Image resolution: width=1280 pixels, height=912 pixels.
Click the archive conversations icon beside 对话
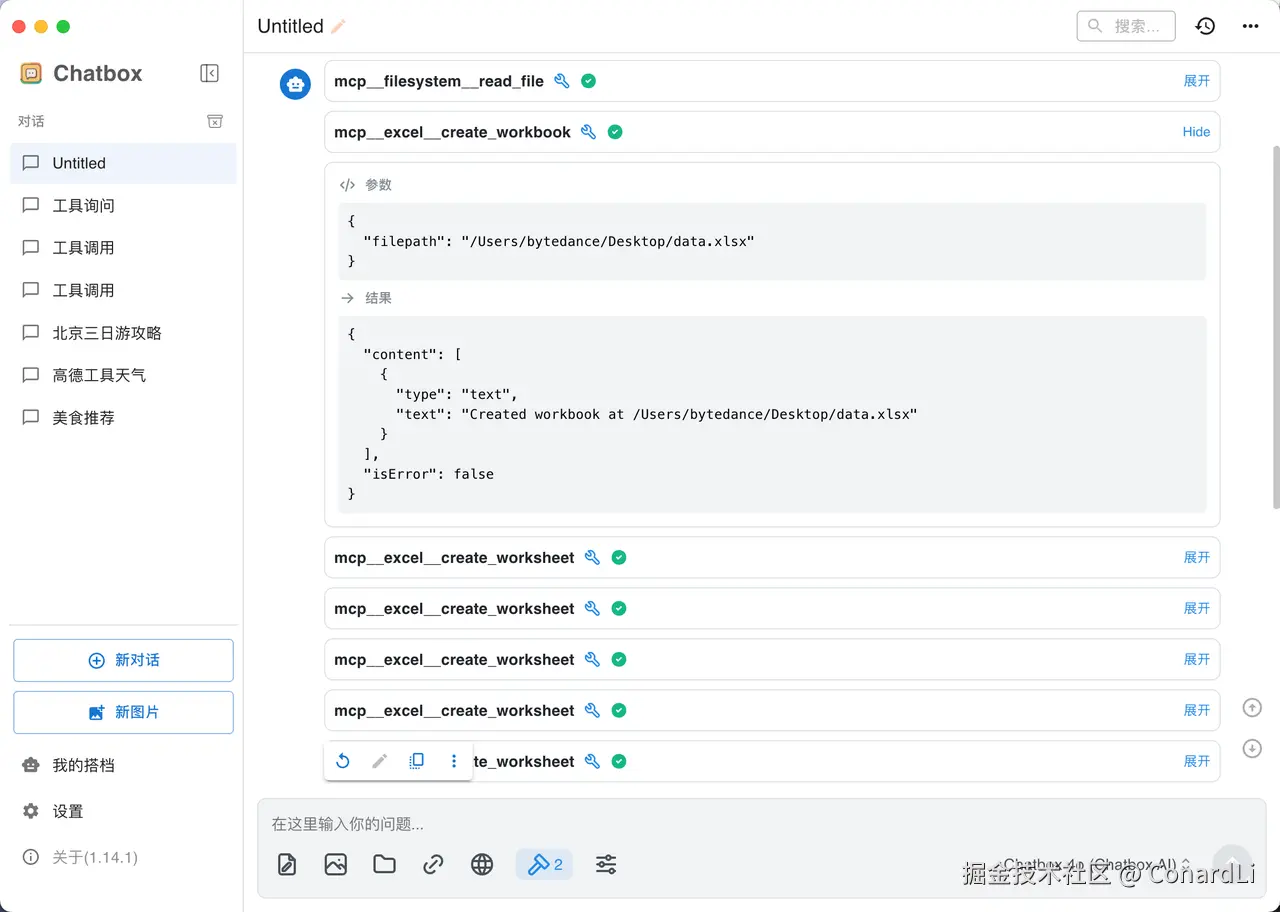pyautogui.click(x=215, y=121)
